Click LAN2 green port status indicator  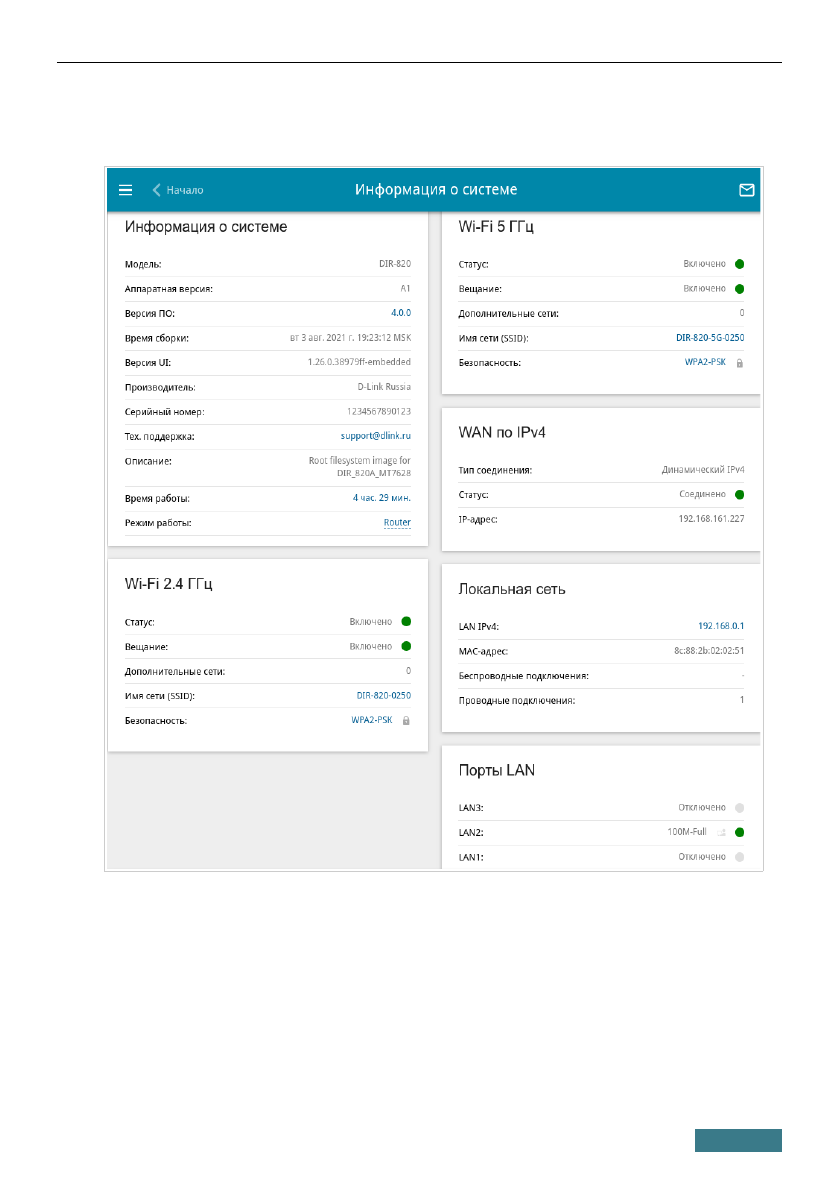pos(740,832)
